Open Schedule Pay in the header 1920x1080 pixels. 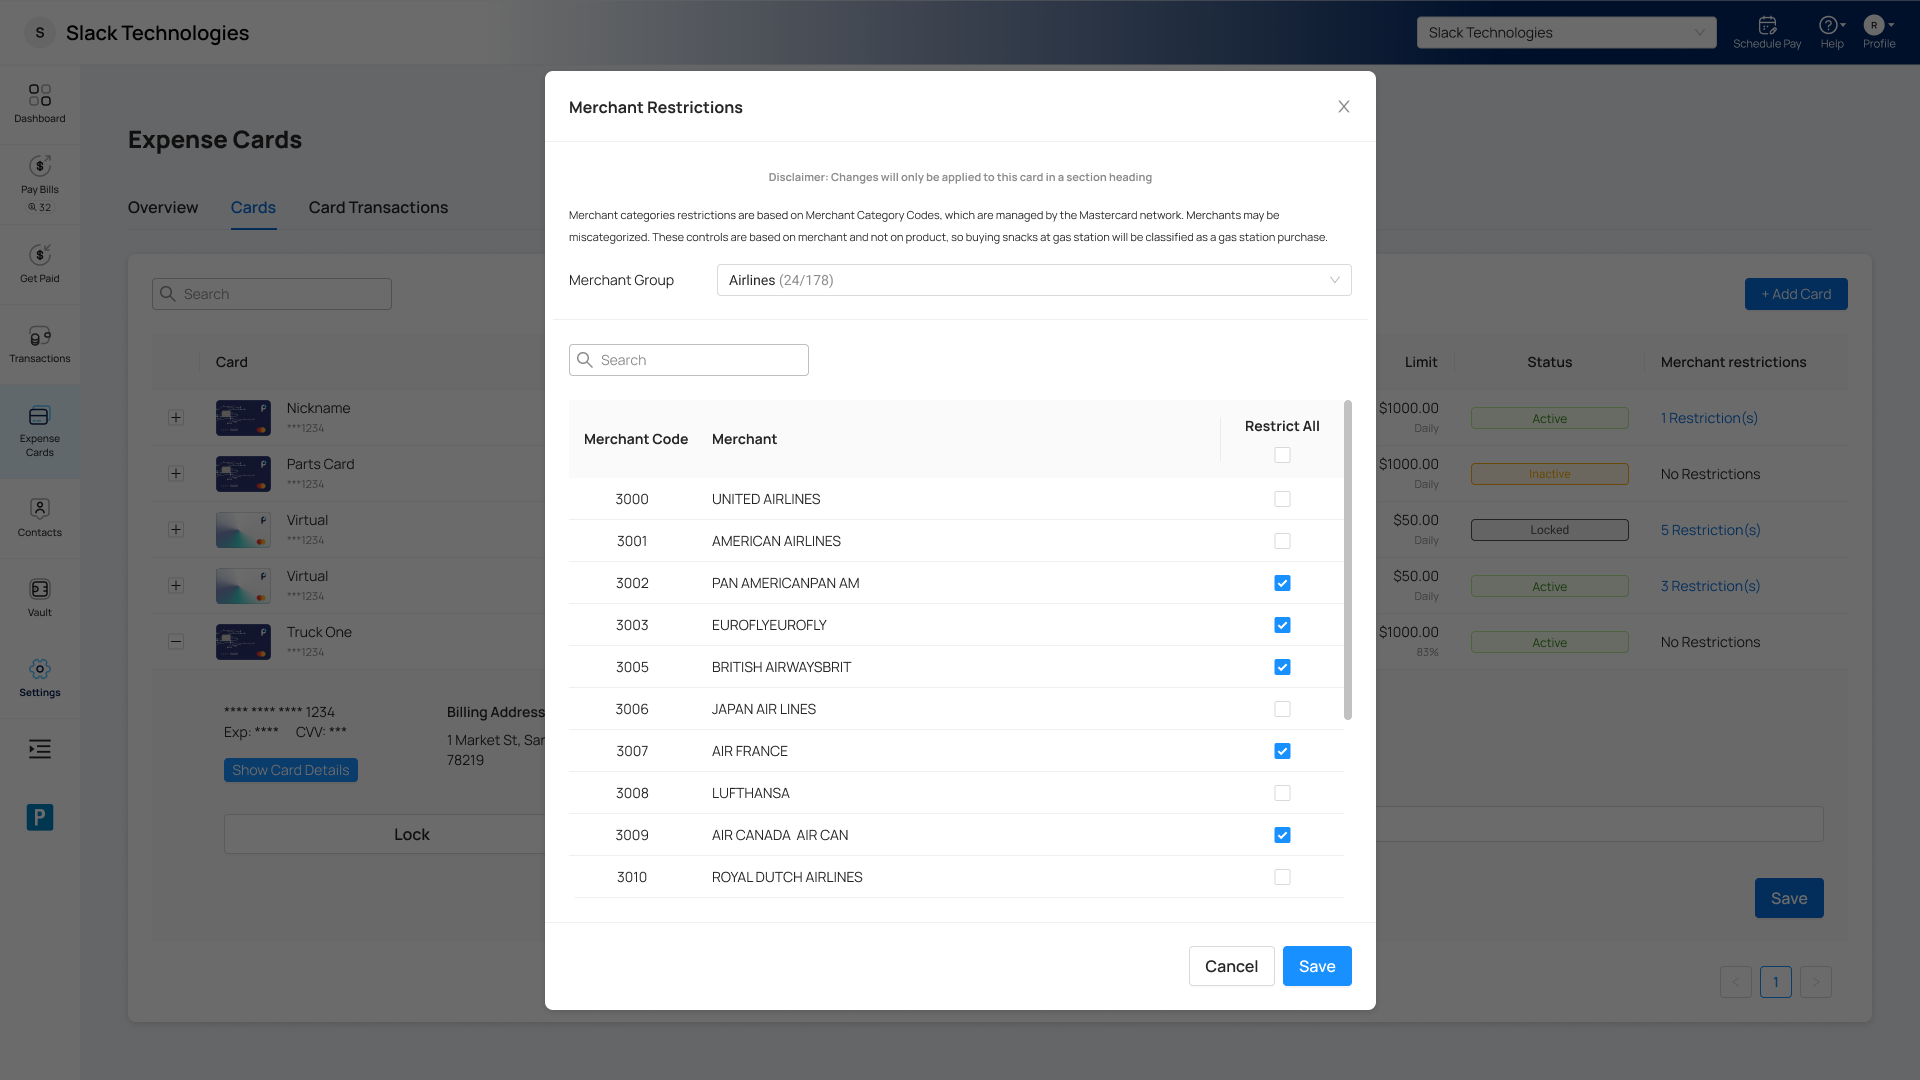1767,32
